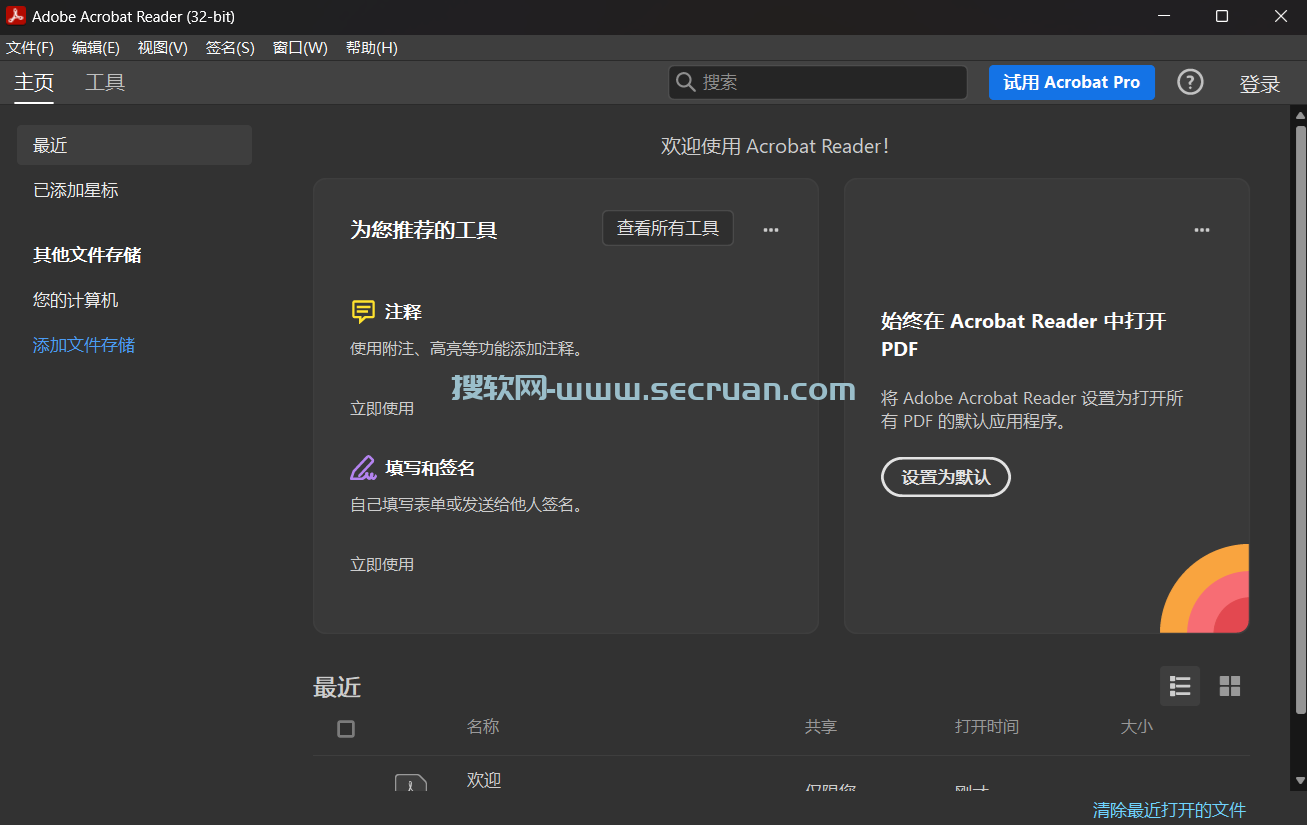This screenshot has height=825, width=1307.
Task: Click the vertical scrollbar thumb
Action: coord(1300,420)
